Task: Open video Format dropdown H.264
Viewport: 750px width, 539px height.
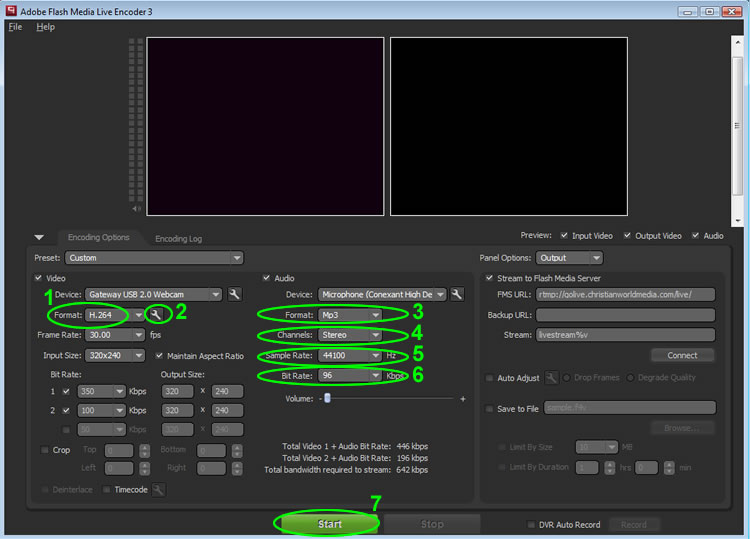Action: pyautogui.click(x=115, y=315)
